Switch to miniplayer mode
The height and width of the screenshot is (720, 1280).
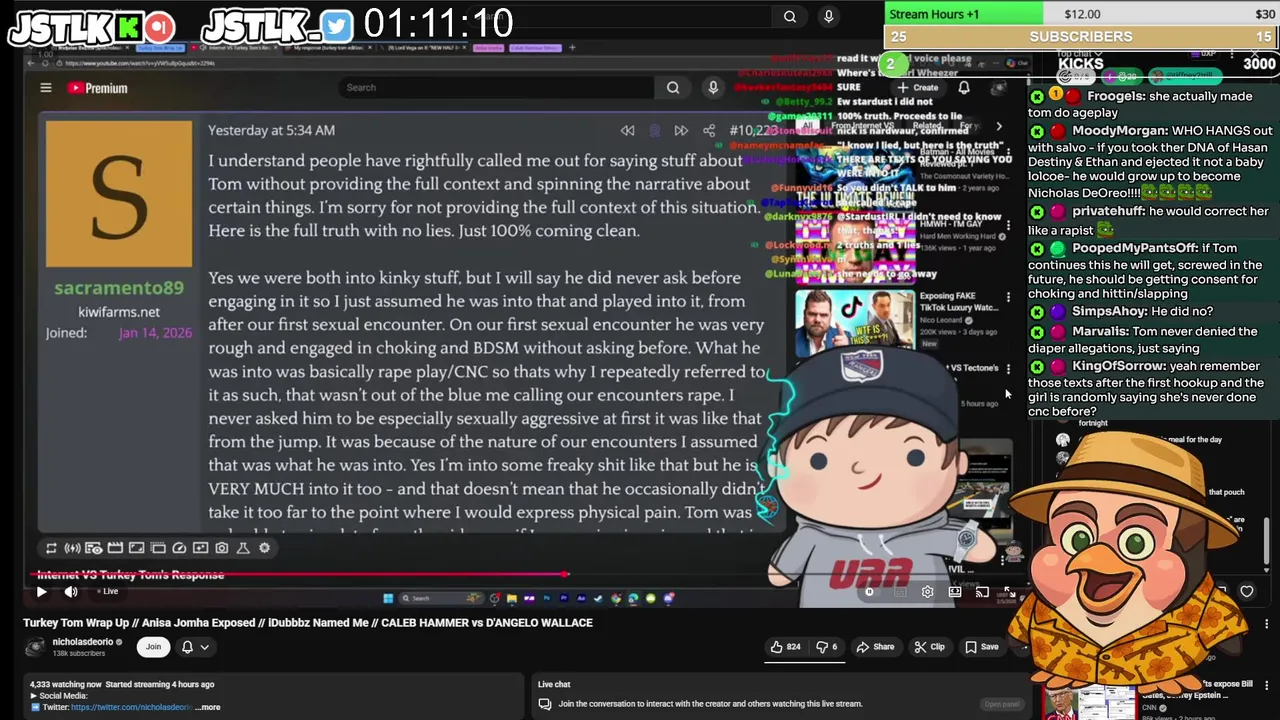[955, 592]
